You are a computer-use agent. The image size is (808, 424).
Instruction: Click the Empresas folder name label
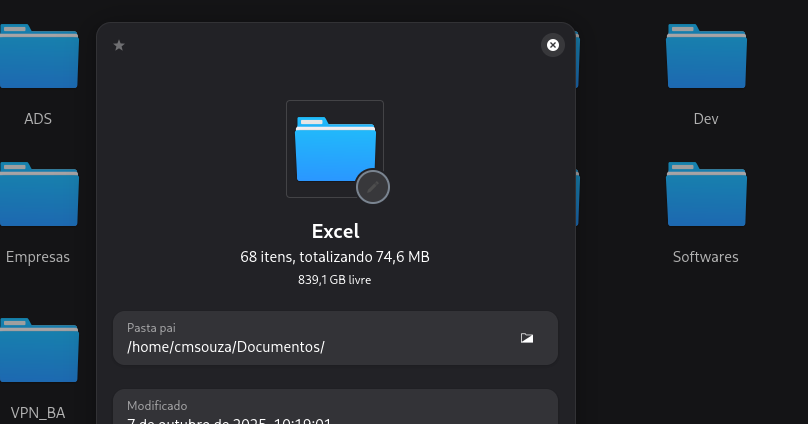pyautogui.click(x=38, y=257)
